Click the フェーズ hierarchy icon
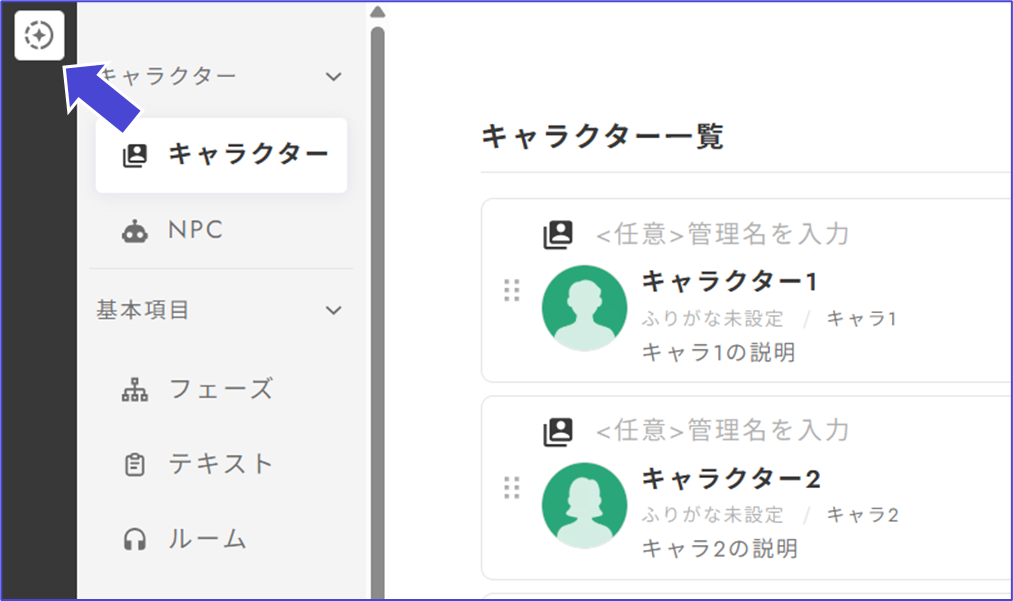Screen dimensions: 1013x601 point(134,390)
